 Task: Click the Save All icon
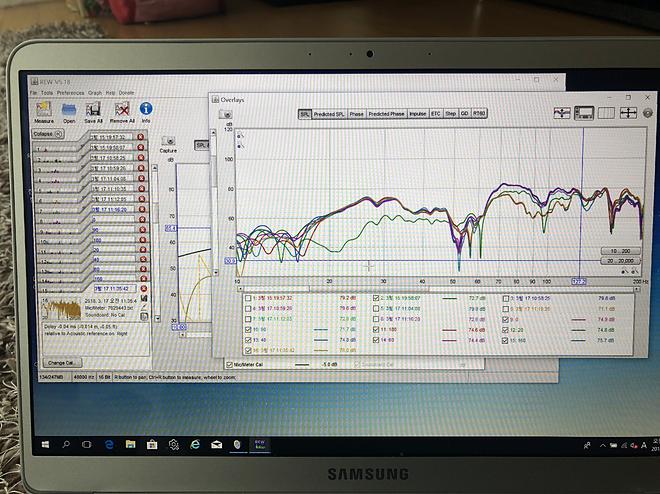click(93, 110)
